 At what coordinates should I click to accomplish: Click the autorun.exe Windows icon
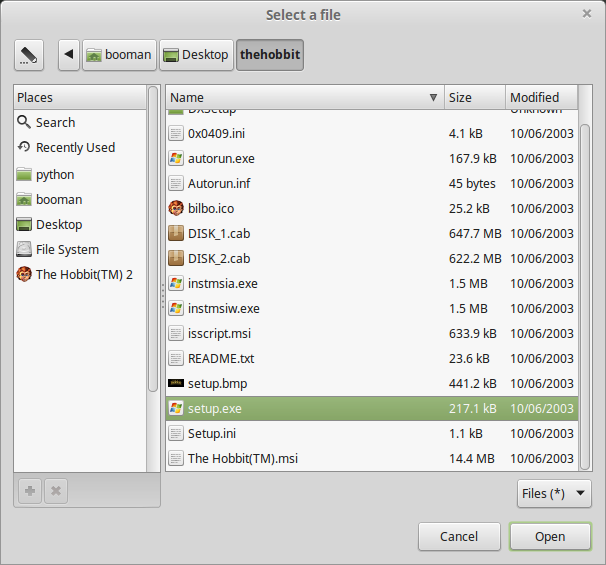[176, 158]
